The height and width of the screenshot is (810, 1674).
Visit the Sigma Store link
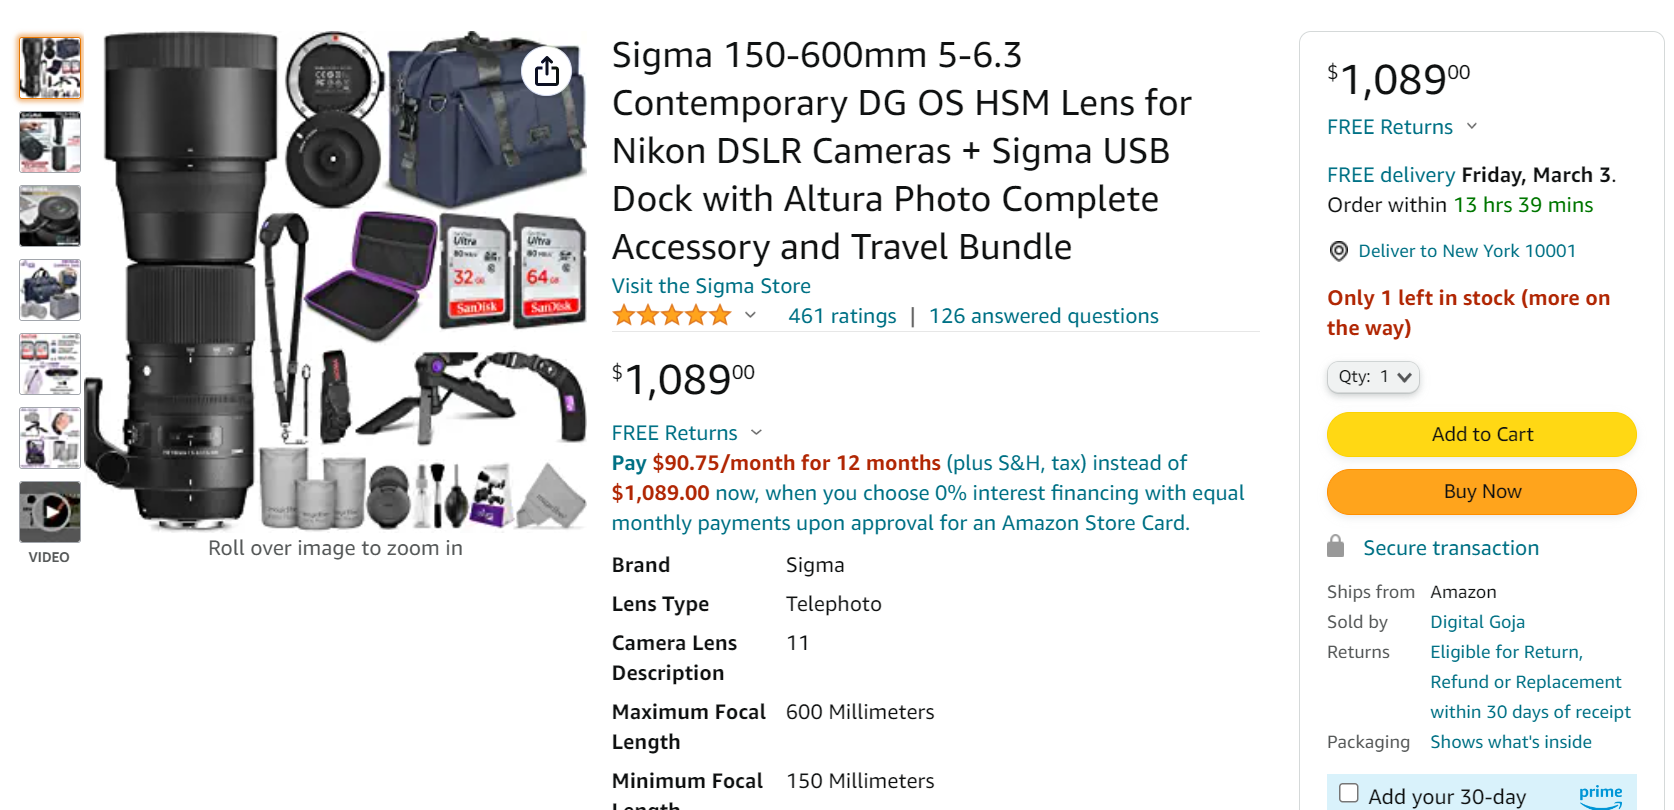coord(711,286)
